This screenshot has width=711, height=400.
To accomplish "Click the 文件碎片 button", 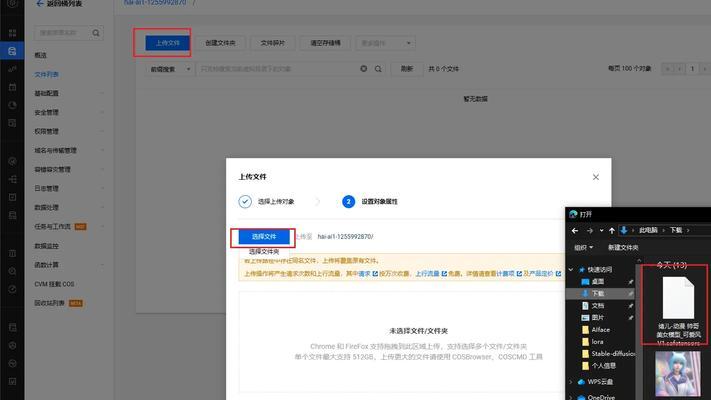I will pyautogui.click(x=273, y=43).
